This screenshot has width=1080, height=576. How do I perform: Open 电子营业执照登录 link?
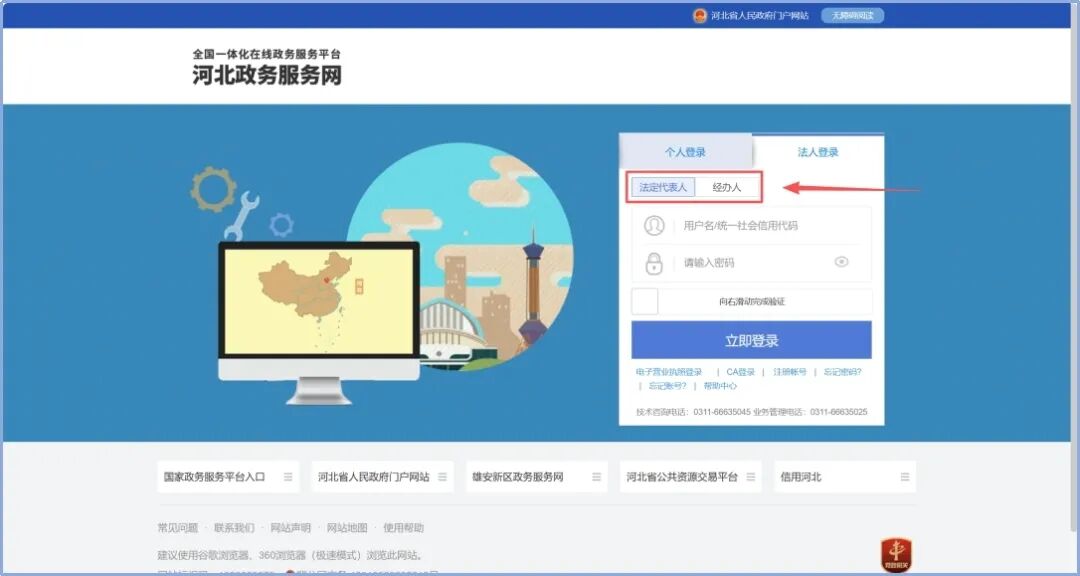click(x=669, y=372)
